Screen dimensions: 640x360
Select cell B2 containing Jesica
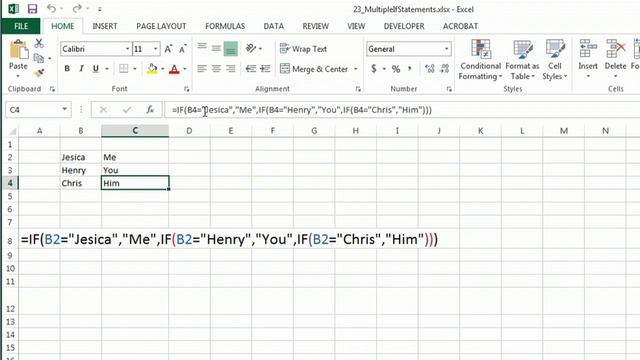80,157
